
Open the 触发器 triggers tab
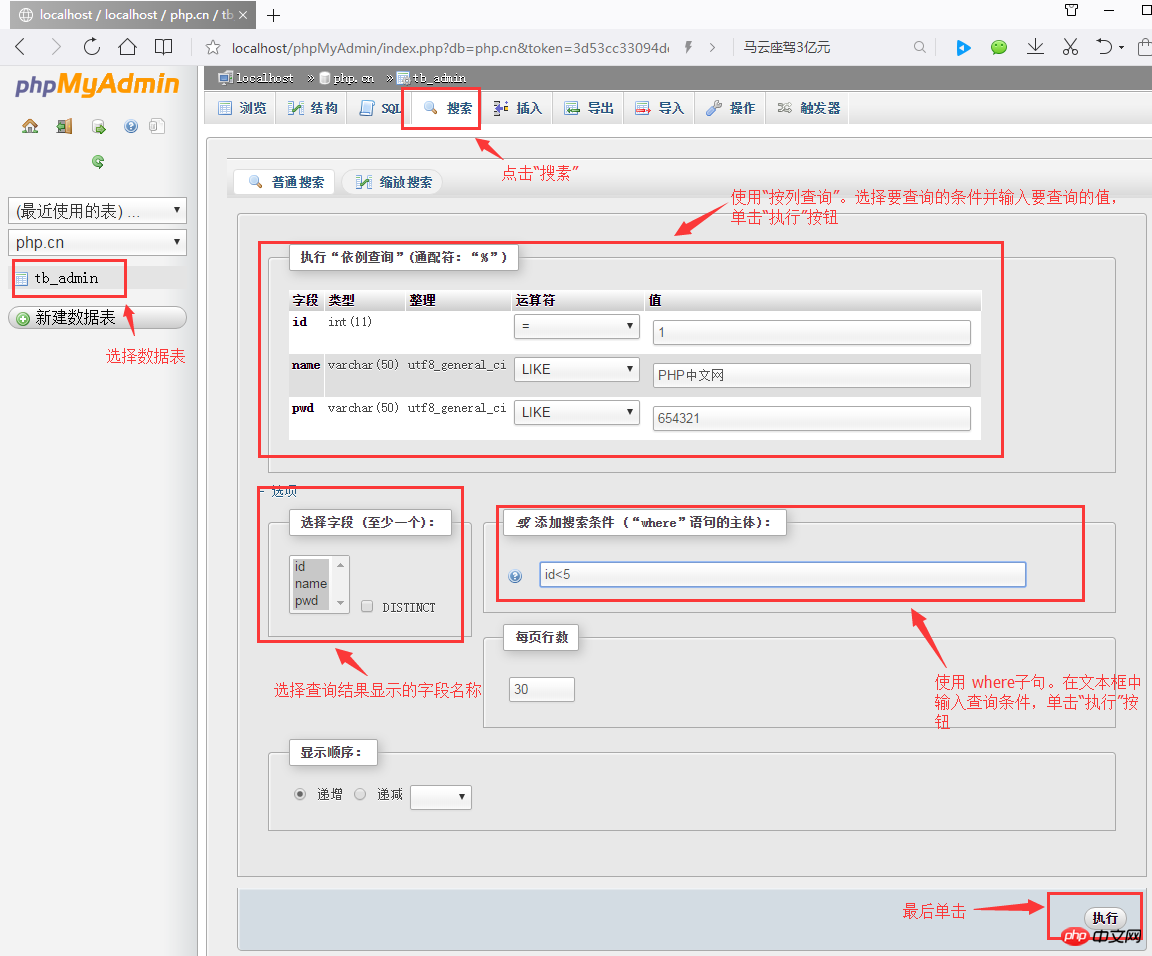point(808,108)
